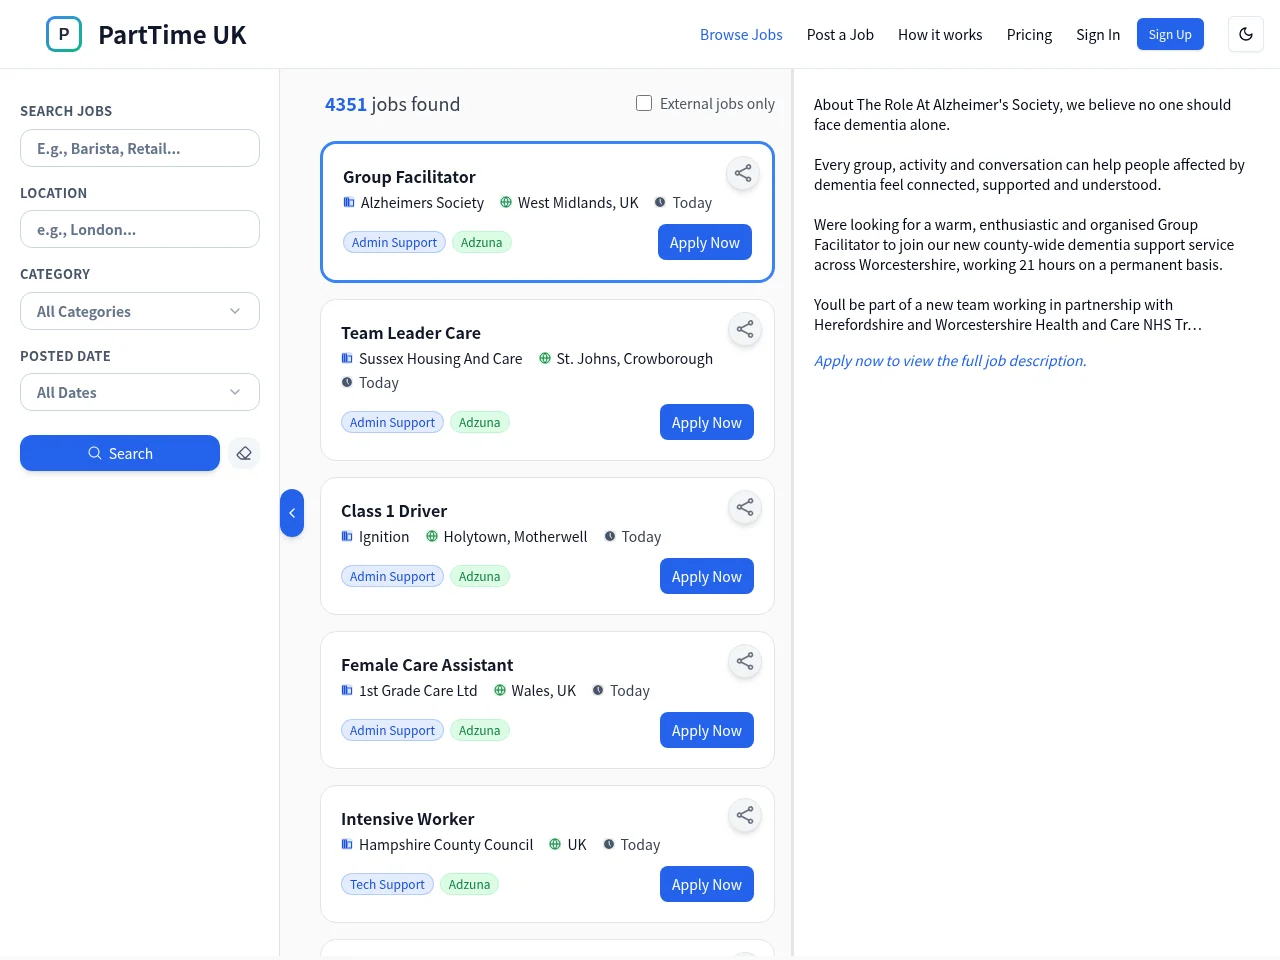Click Adzuna tag on Intensive Worker
Image resolution: width=1280 pixels, height=960 pixels.
pyautogui.click(x=469, y=884)
